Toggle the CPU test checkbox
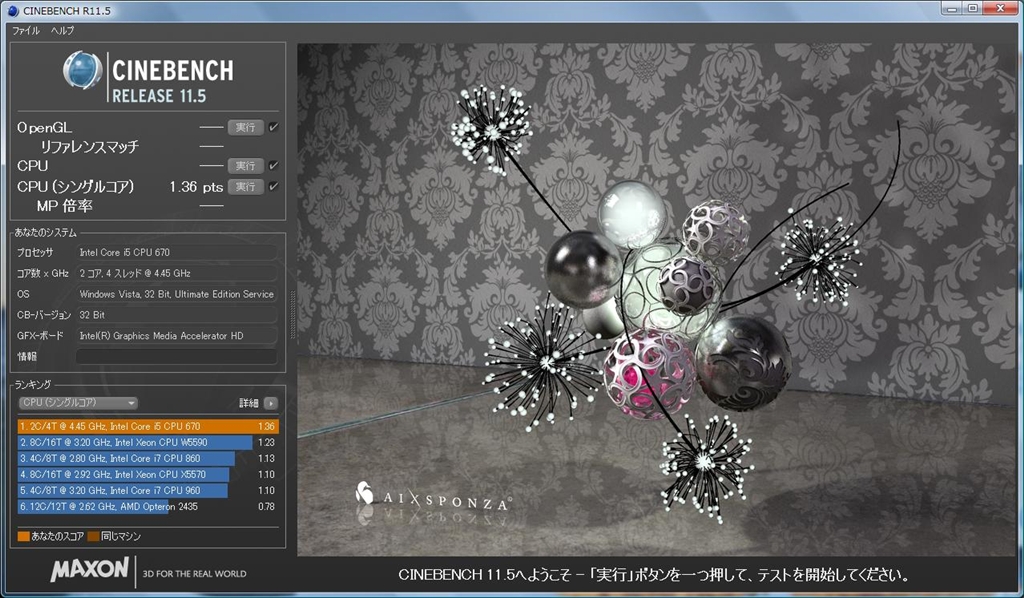 [x=274, y=166]
